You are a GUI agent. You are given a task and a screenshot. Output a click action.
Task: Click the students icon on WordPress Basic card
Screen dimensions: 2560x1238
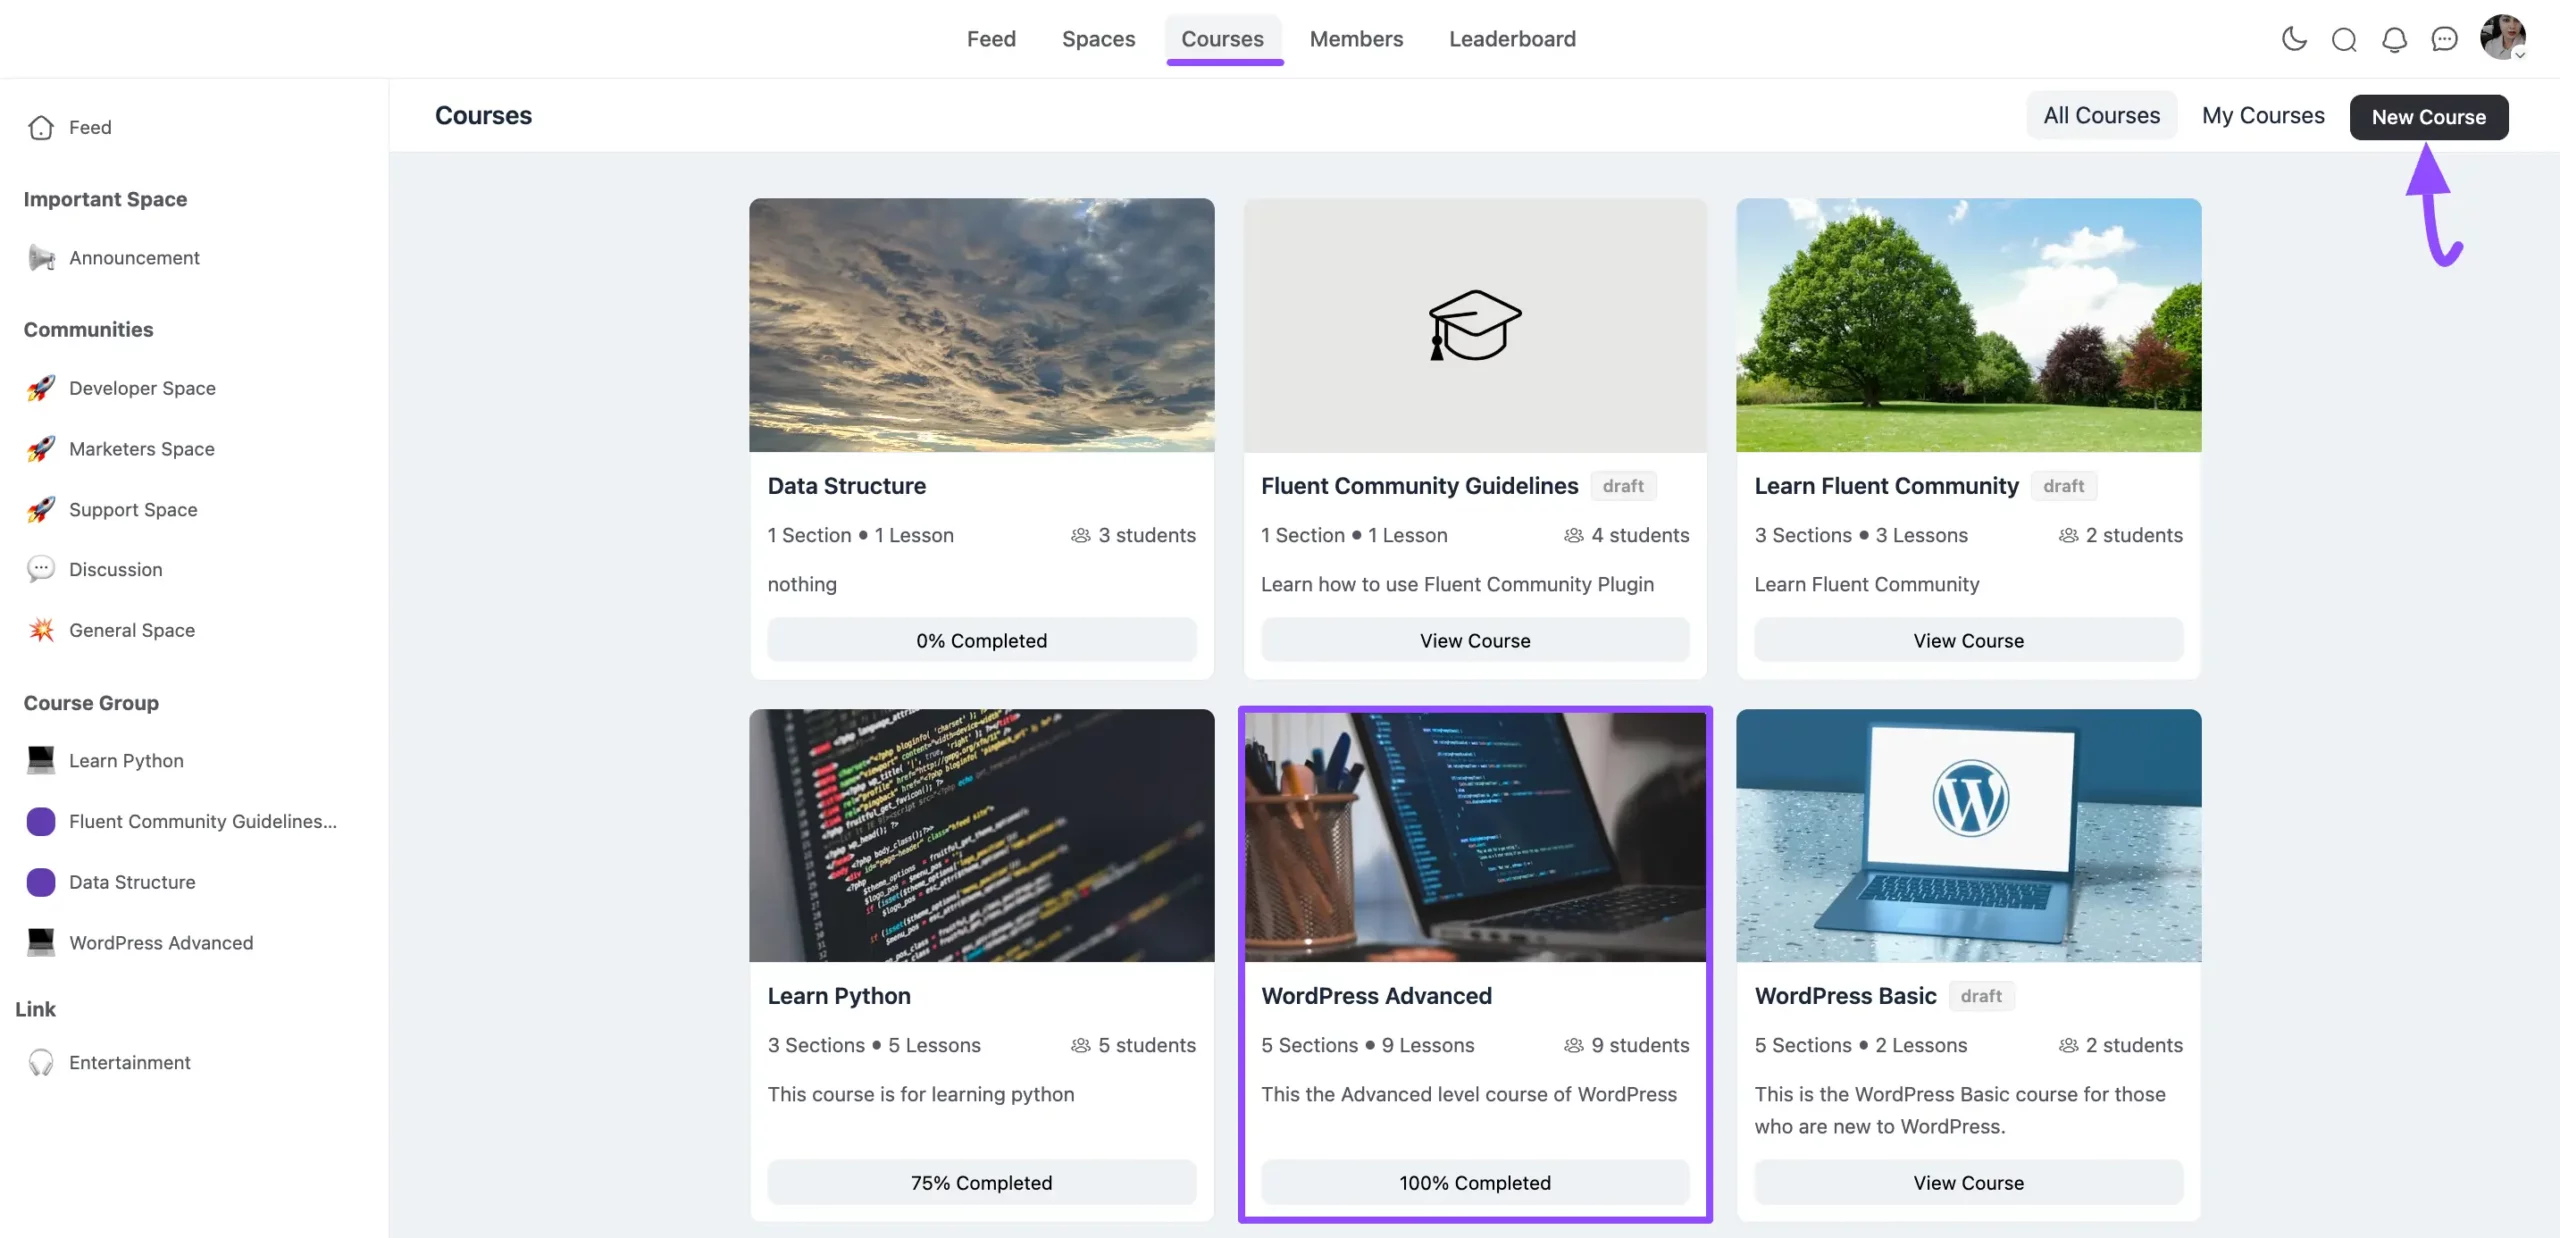pyautogui.click(x=2068, y=1046)
